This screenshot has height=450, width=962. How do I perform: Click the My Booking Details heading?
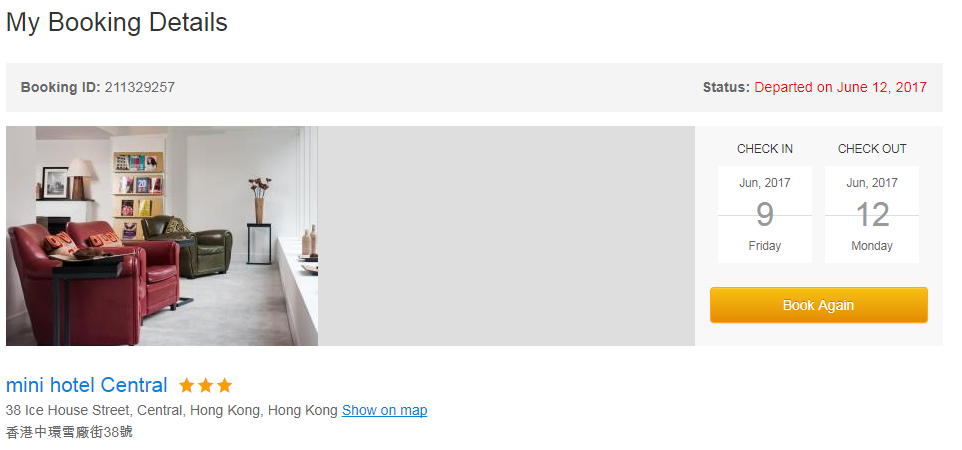click(117, 23)
